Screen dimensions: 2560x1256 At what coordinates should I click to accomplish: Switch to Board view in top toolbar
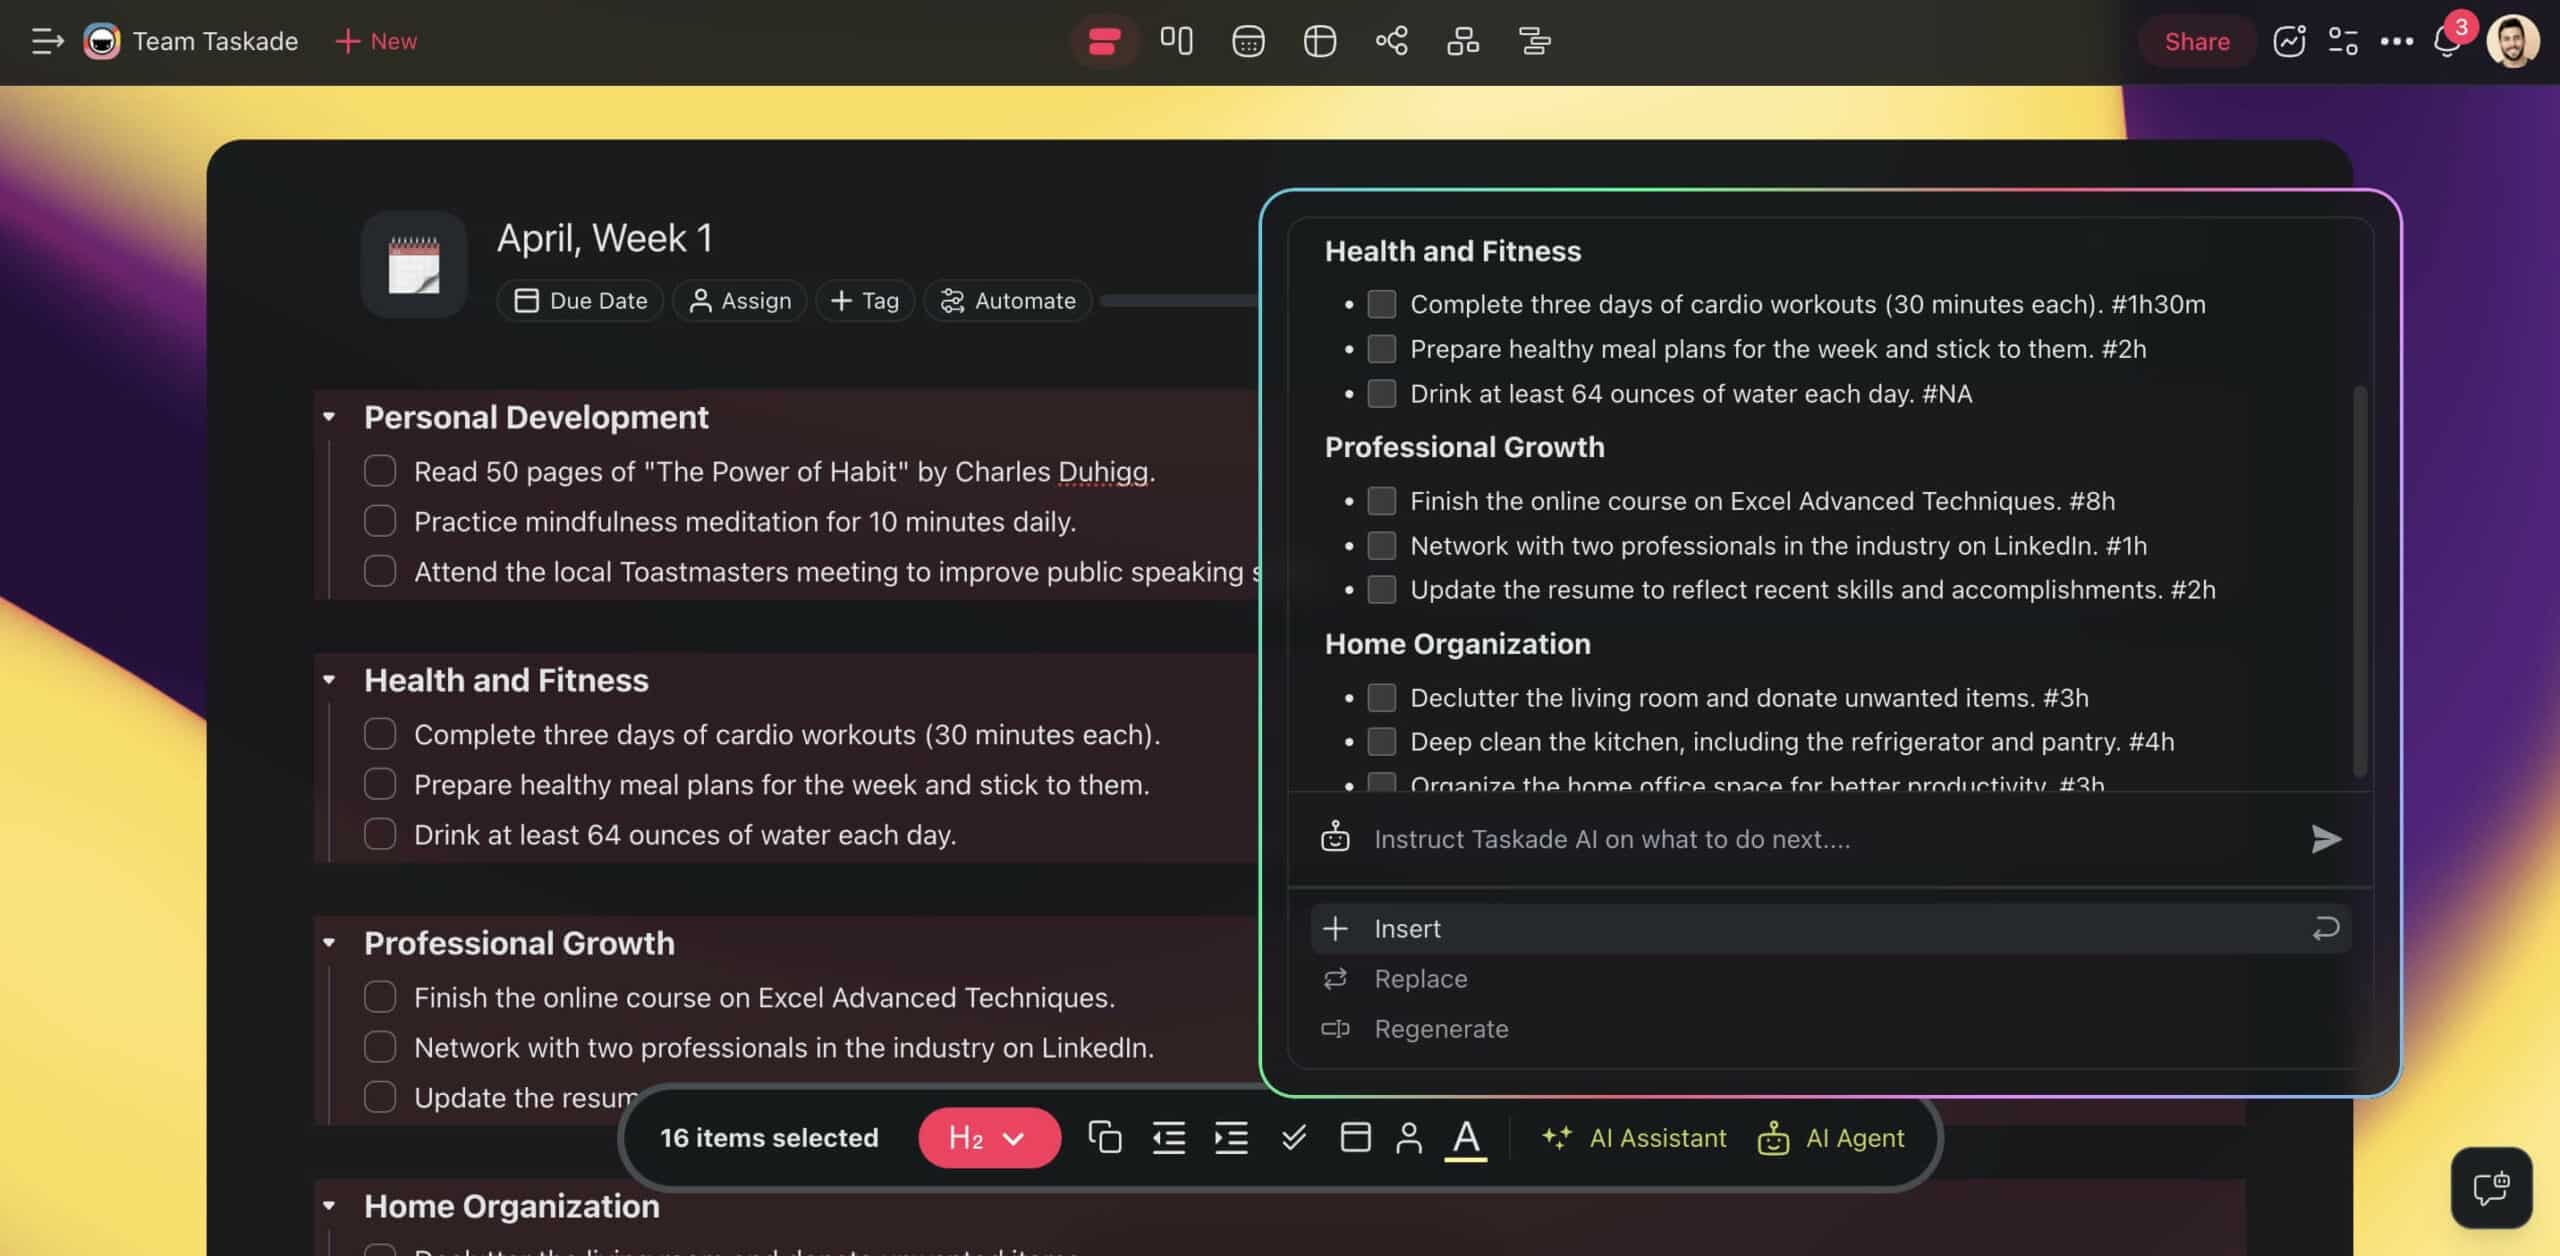[1177, 41]
